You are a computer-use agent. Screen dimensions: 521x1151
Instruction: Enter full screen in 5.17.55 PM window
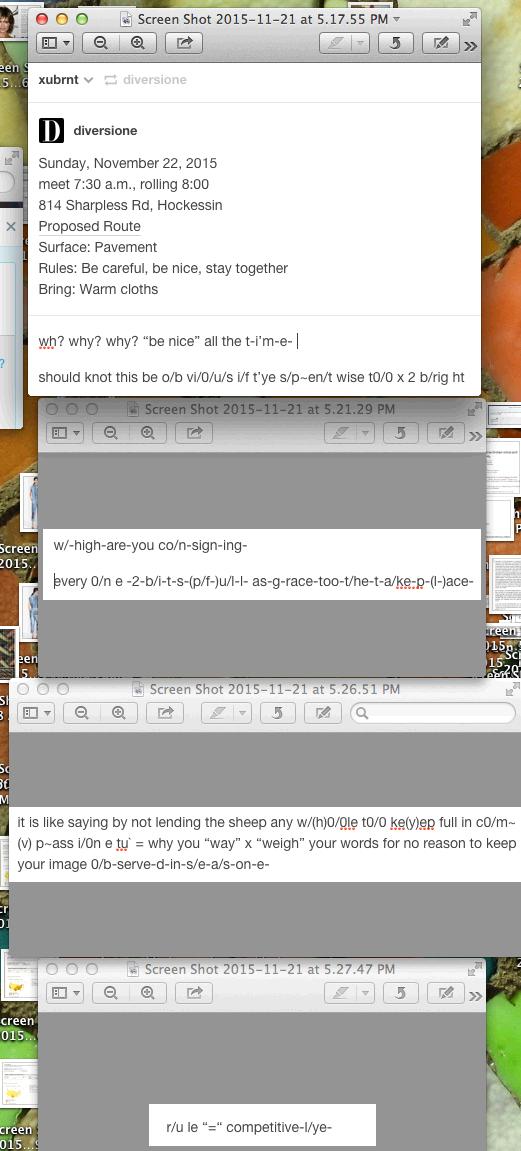pos(470,20)
